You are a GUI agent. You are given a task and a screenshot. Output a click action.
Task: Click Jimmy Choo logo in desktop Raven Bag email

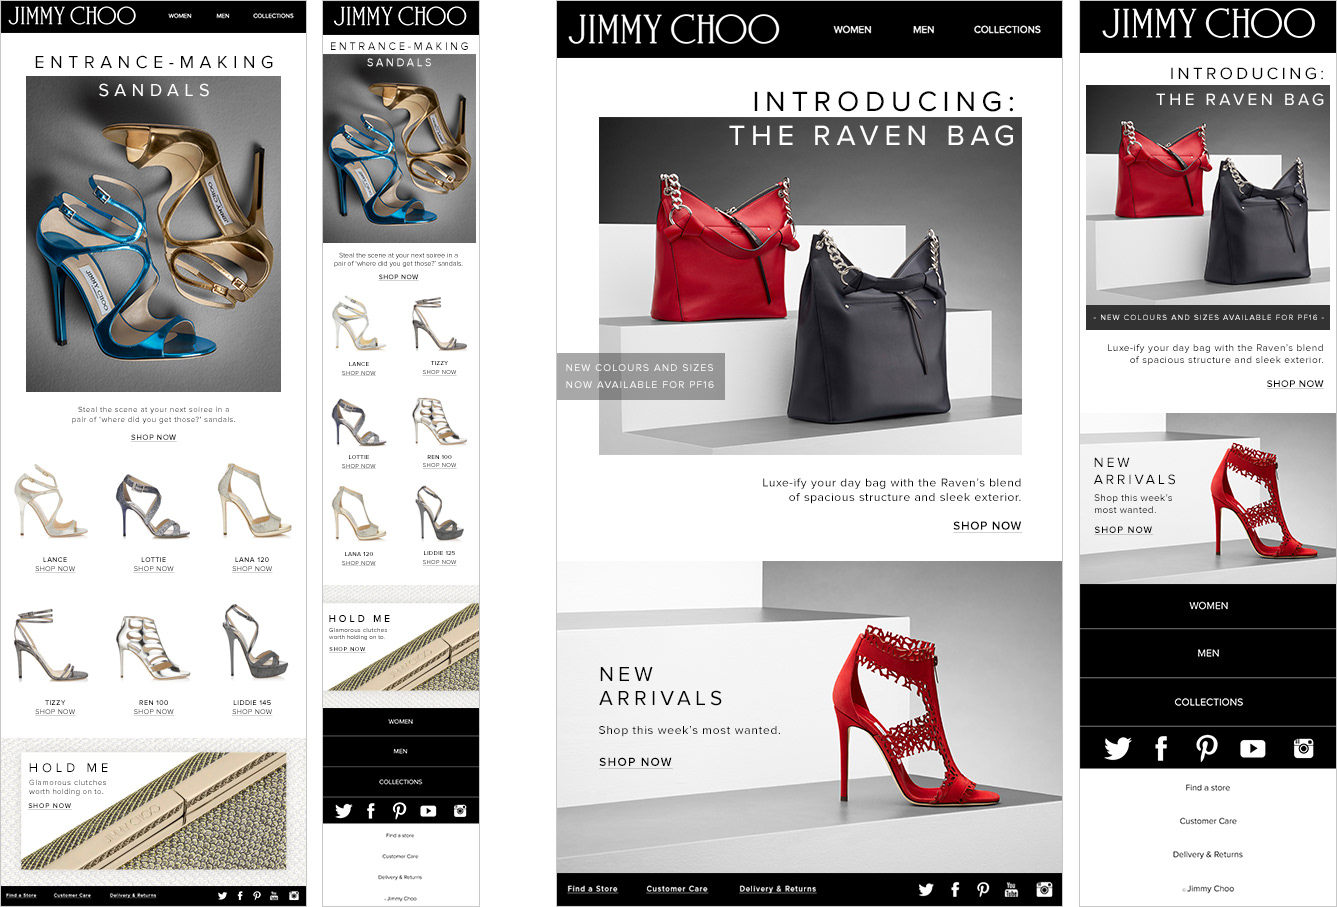(x=674, y=29)
